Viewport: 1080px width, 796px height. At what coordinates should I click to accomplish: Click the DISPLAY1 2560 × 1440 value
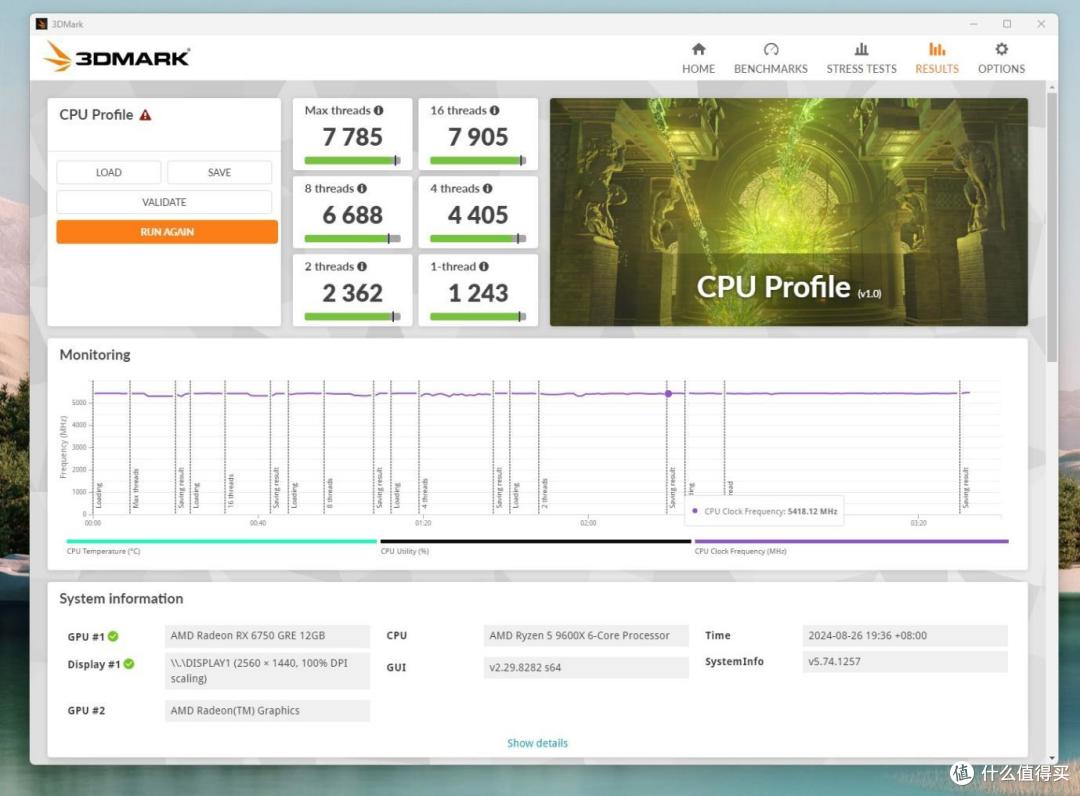[267, 671]
